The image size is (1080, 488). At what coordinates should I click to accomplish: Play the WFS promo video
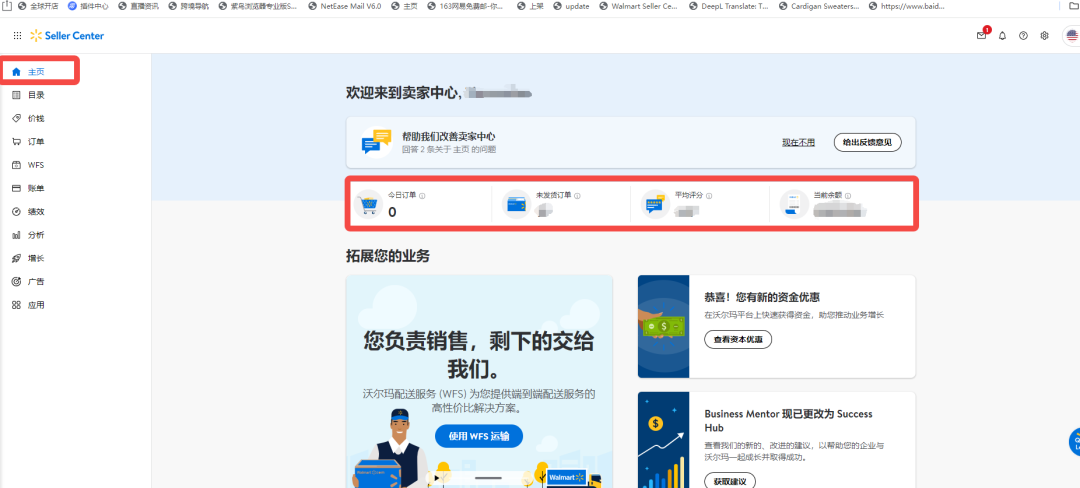435,477
